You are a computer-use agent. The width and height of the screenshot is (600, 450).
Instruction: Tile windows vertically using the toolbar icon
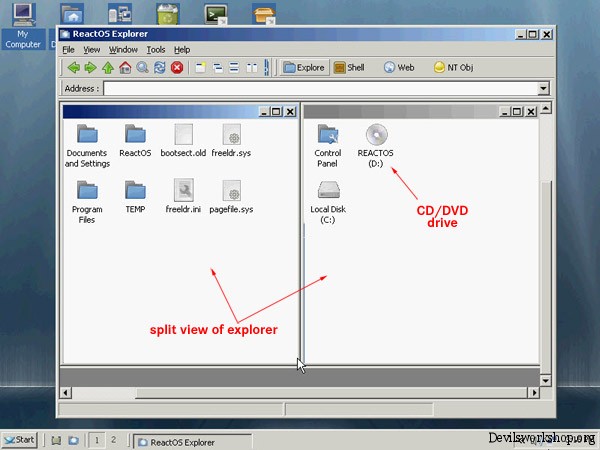tap(251, 68)
